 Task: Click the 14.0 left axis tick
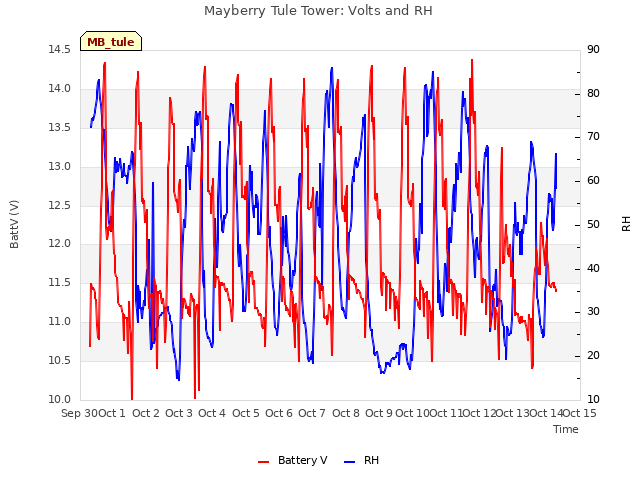59,89
